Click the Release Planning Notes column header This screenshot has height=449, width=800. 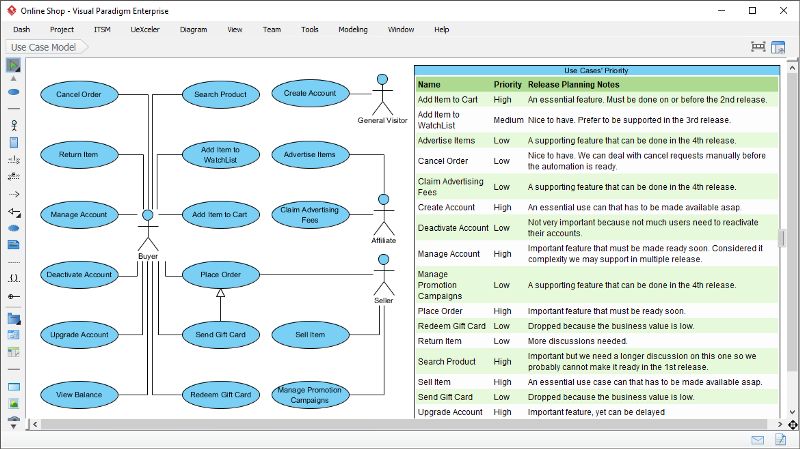coord(573,85)
